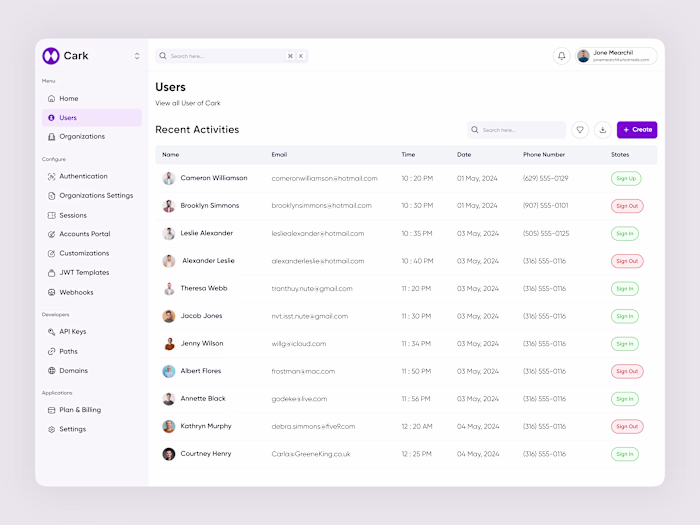Open API Keys page
Viewport: 700px width, 525px height.
pyautogui.click(x=92, y=332)
